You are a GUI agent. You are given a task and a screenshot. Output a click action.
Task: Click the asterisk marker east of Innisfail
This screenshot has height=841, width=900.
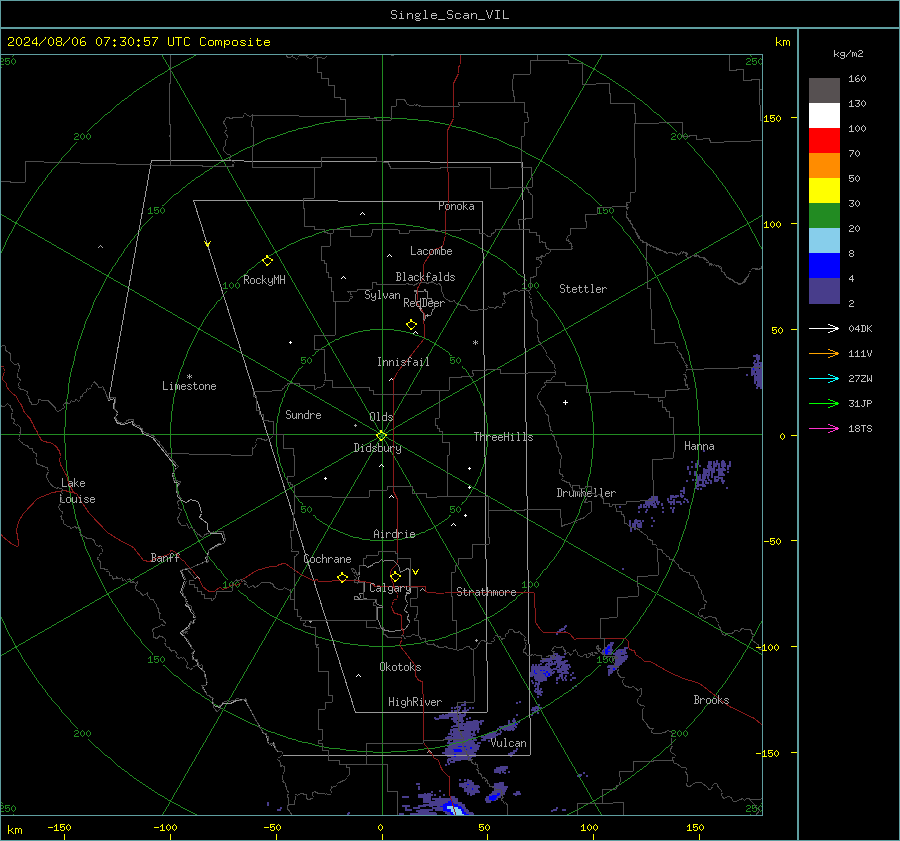475,343
